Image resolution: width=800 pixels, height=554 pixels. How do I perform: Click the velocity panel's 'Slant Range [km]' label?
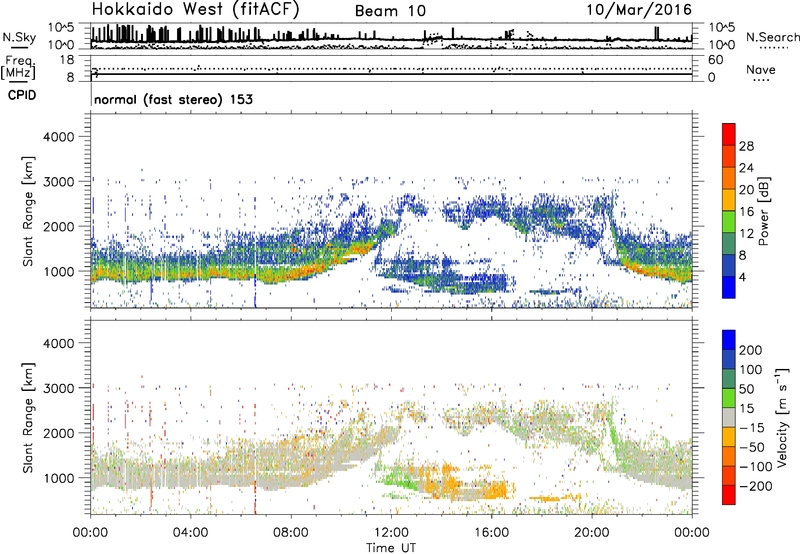tap(28, 418)
